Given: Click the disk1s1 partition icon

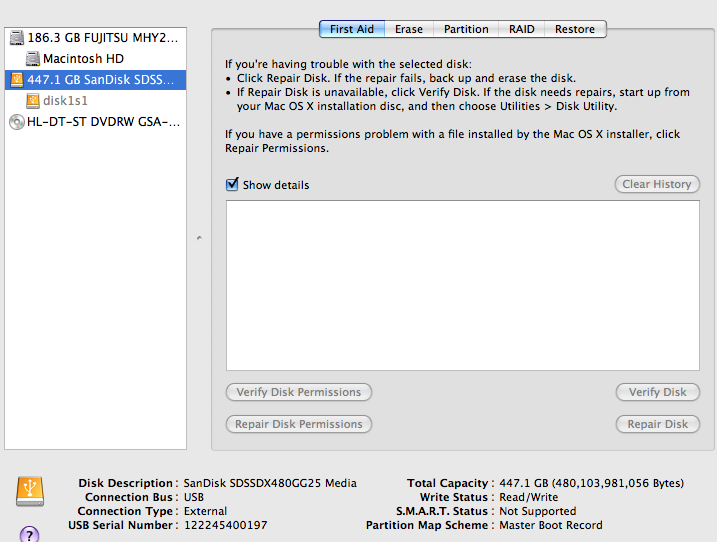Looking at the screenshot, I should pyautogui.click(x=32, y=101).
